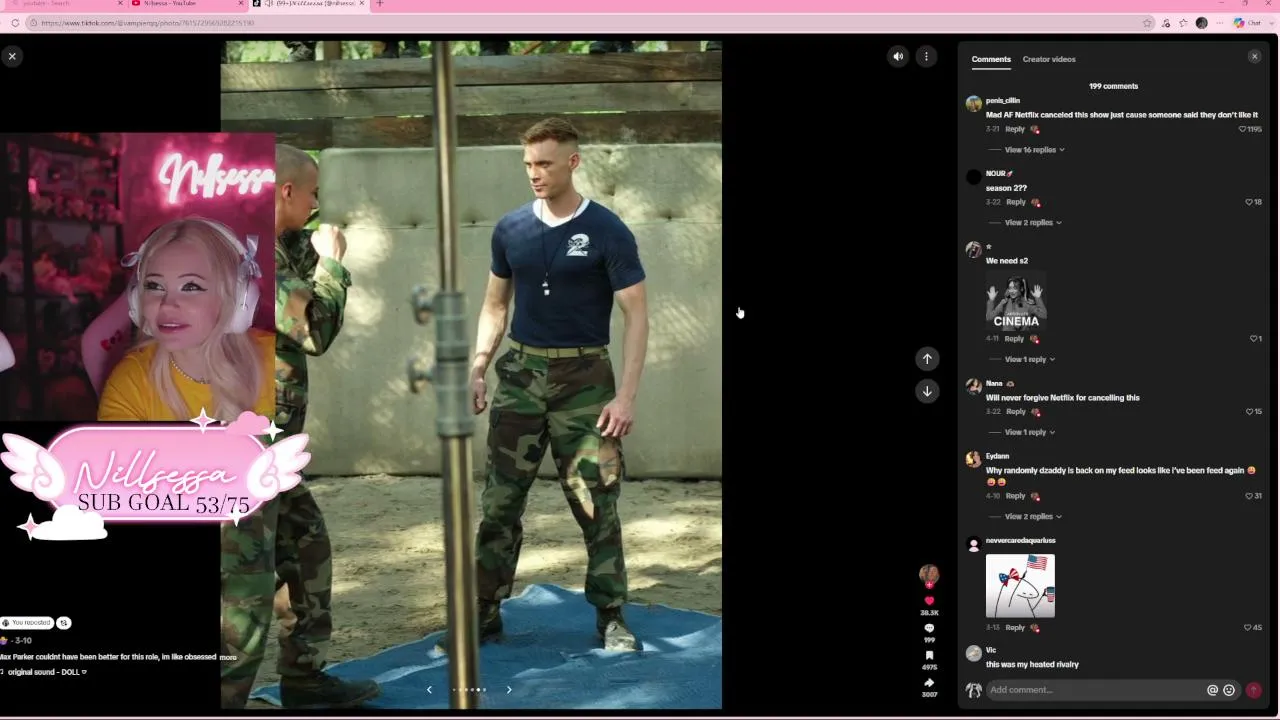This screenshot has height=720, width=1280.
Task: Open Vic's profile avatar
Action: [x=973, y=654]
